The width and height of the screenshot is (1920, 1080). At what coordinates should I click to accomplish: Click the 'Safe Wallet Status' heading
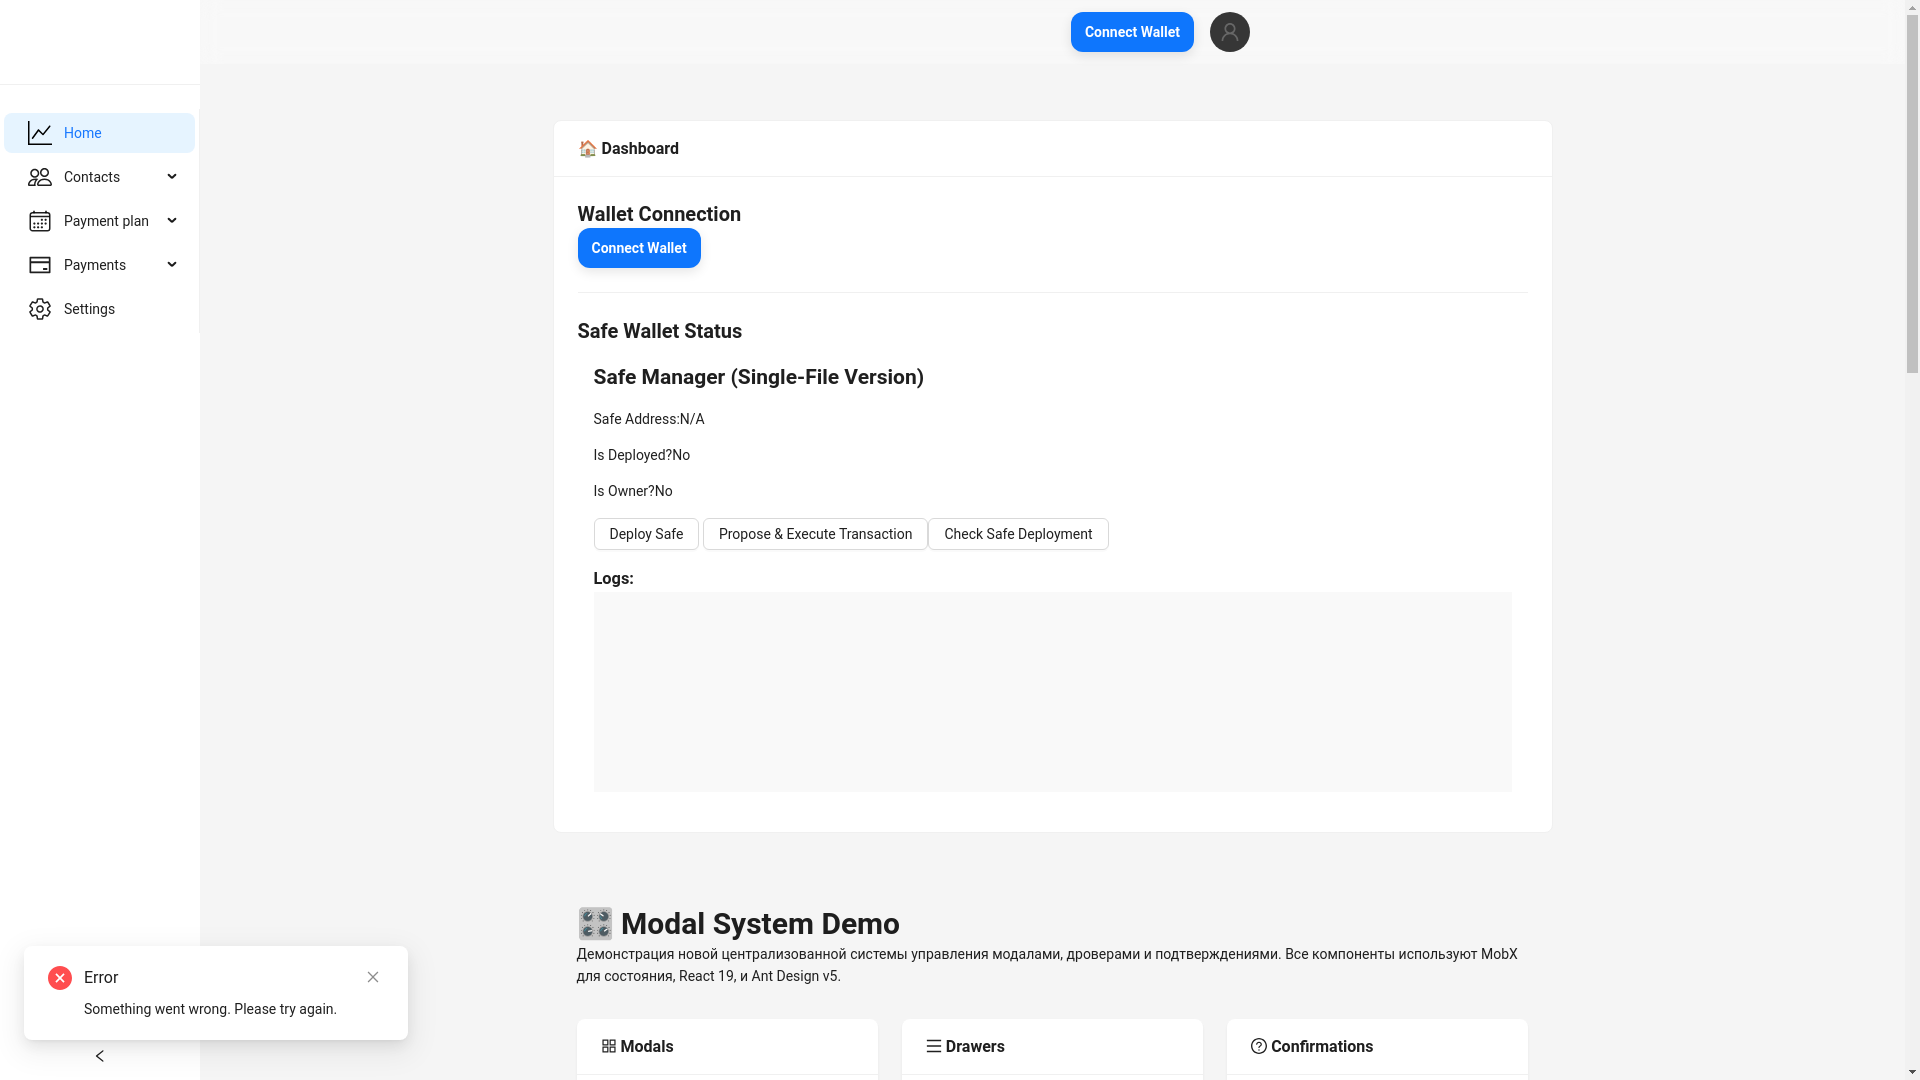tap(659, 331)
